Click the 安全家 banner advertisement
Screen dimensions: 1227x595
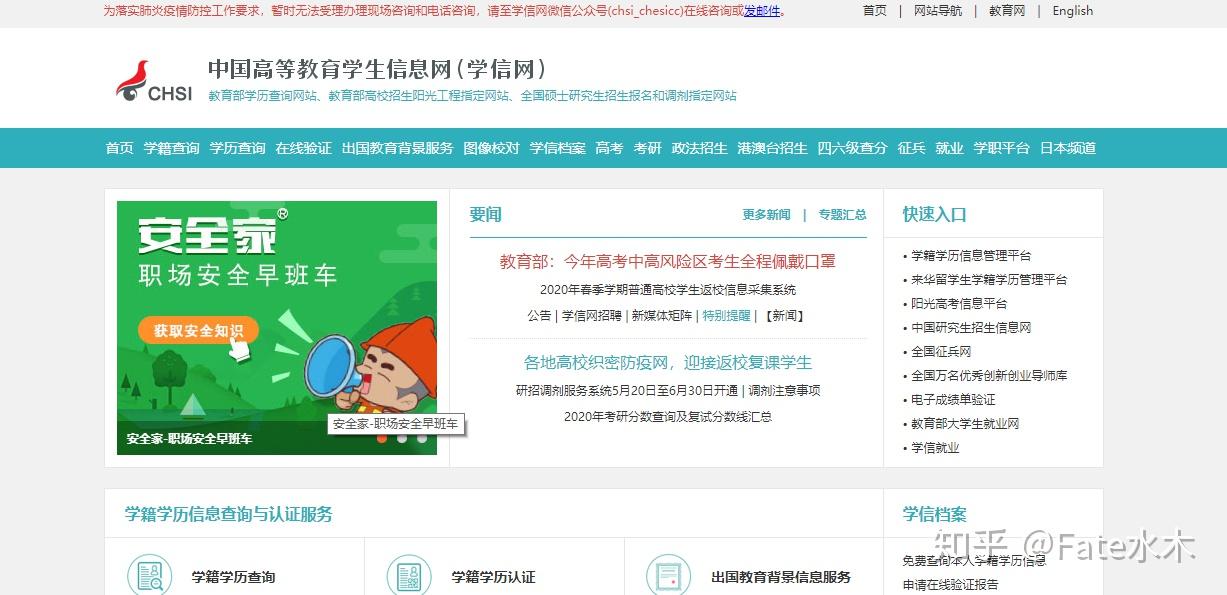tap(277, 328)
